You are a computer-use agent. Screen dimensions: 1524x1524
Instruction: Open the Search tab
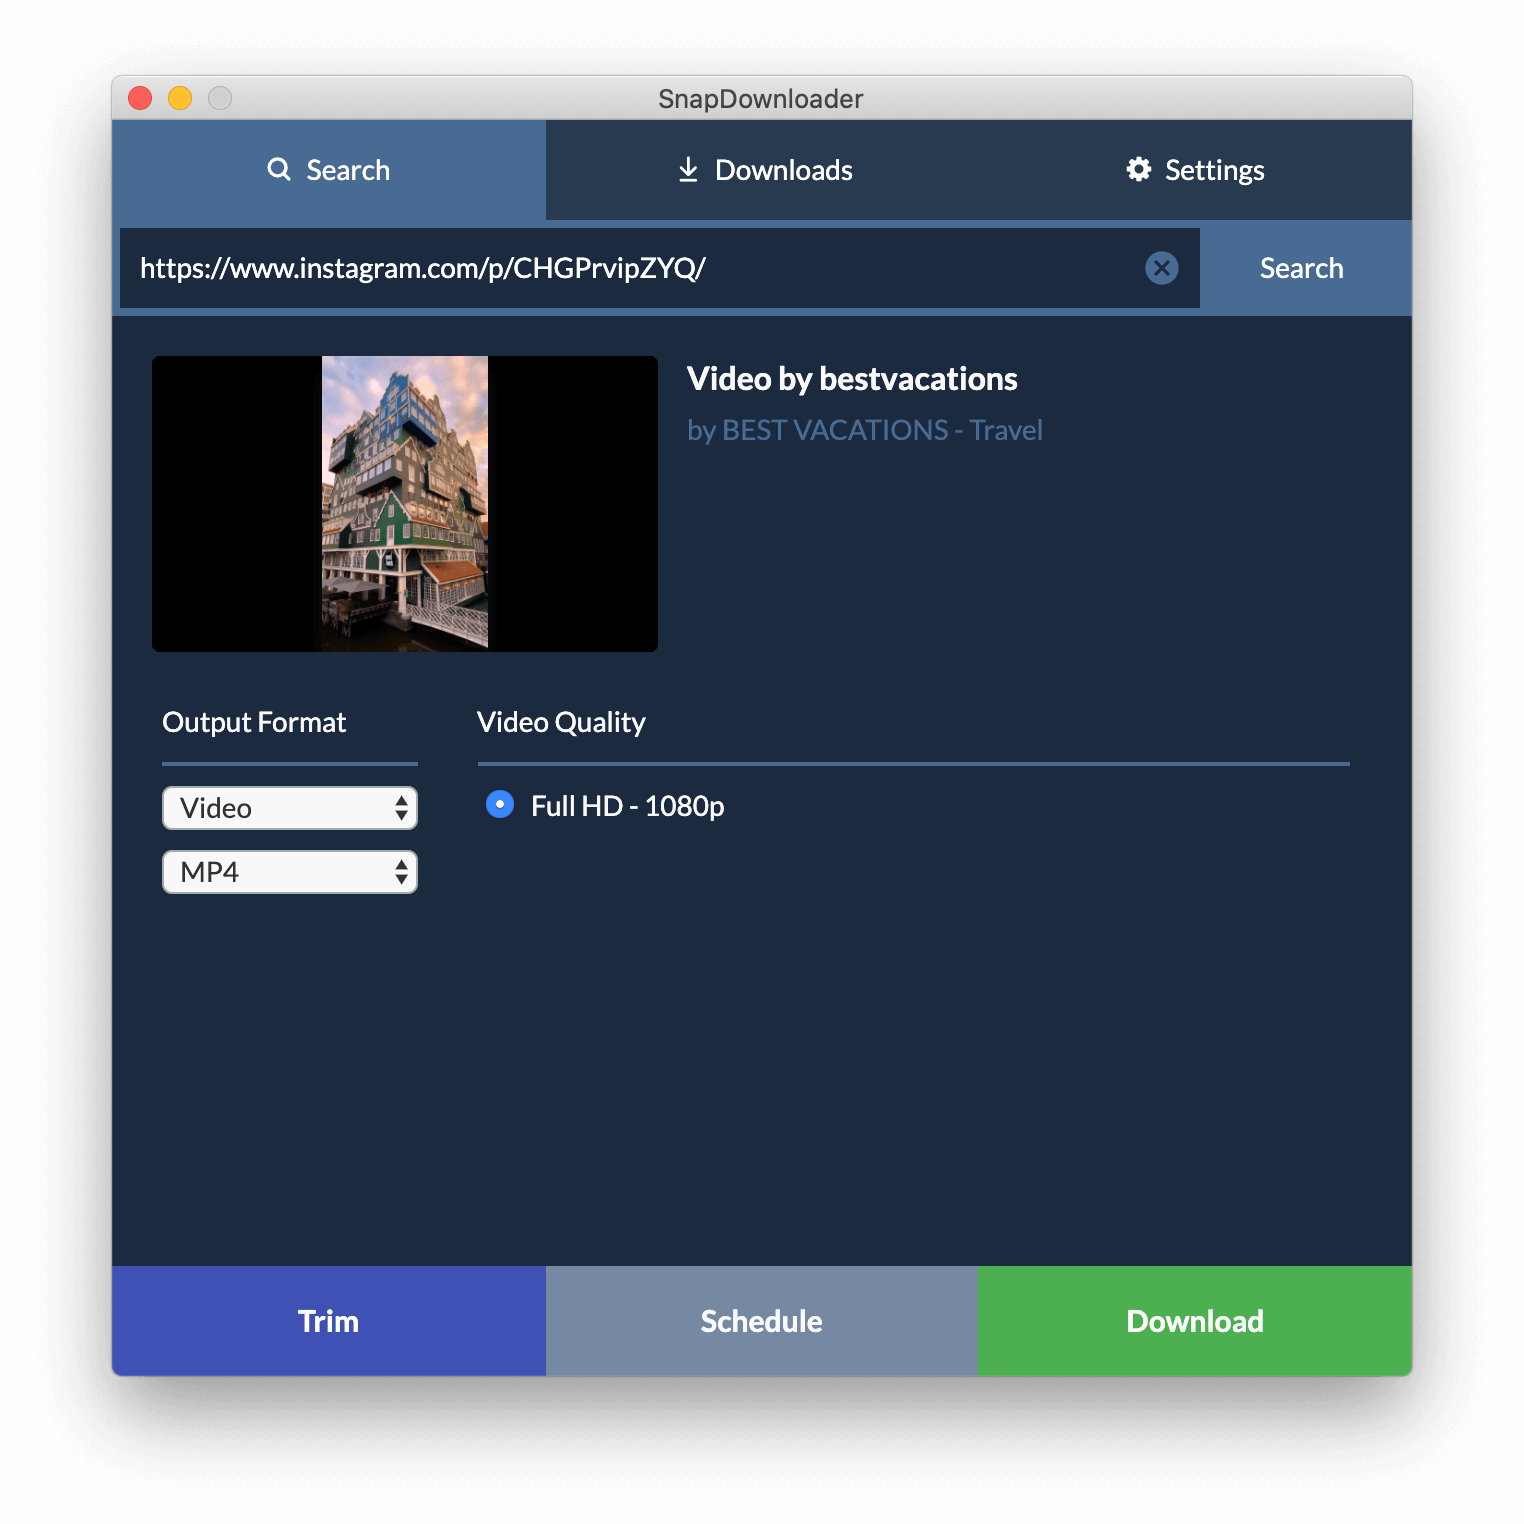pos(329,170)
